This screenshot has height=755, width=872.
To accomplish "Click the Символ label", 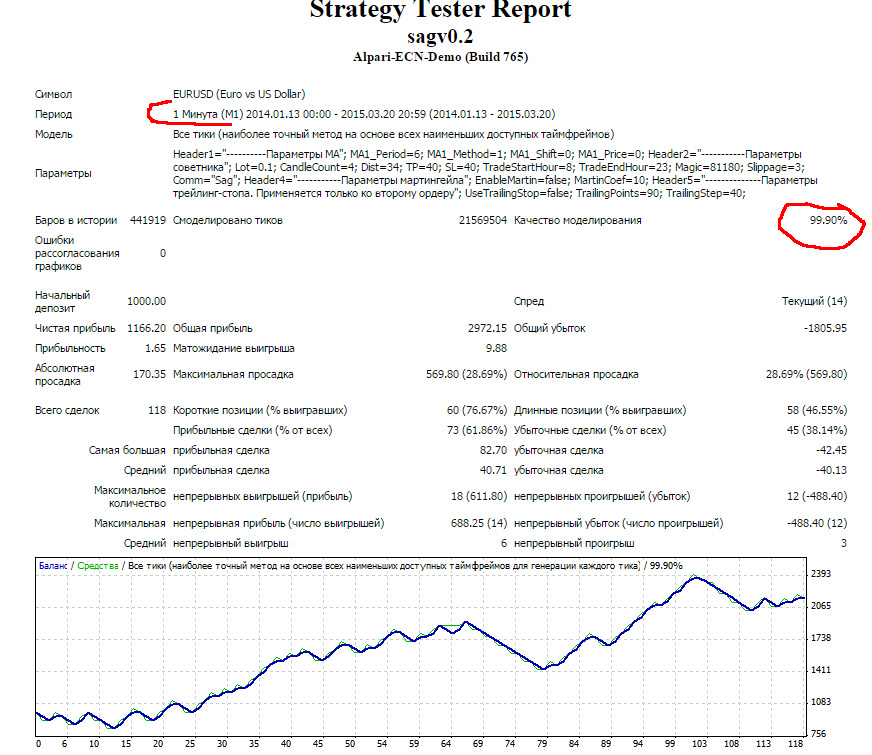I will pyautogui.click(x=53, y=94).
